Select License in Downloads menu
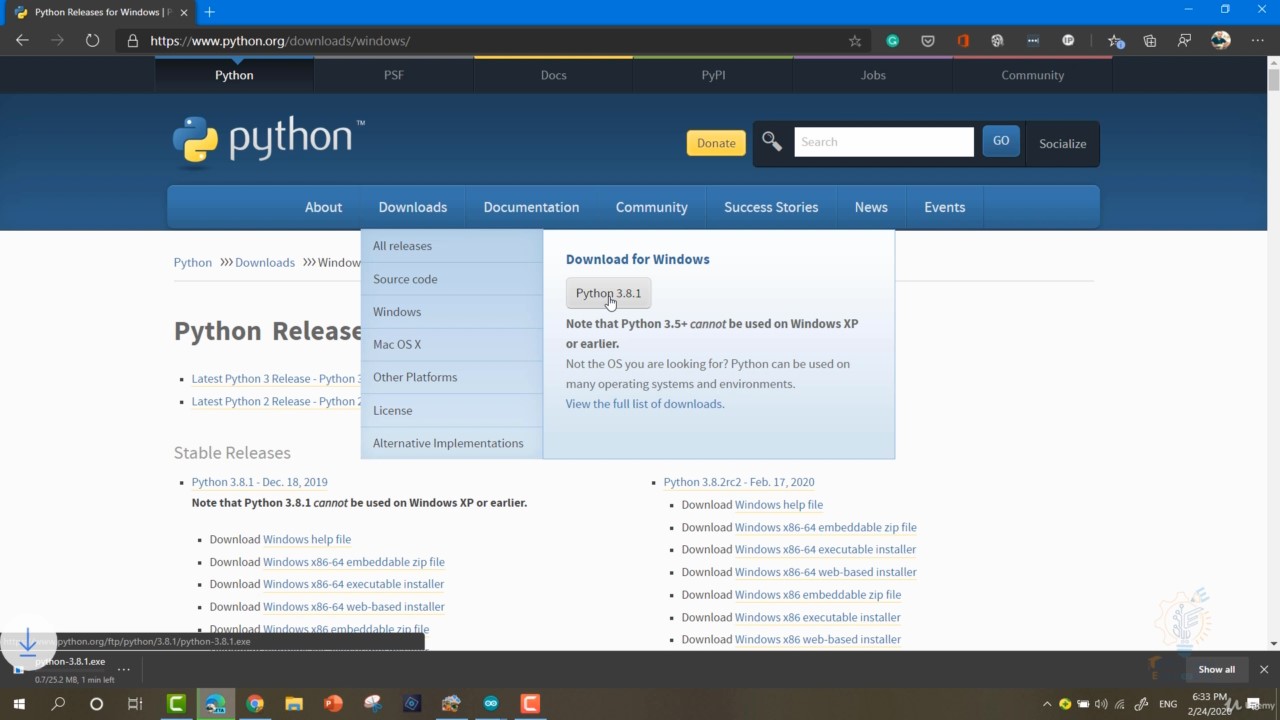The image size is (1280, 720). pos(452,410)
